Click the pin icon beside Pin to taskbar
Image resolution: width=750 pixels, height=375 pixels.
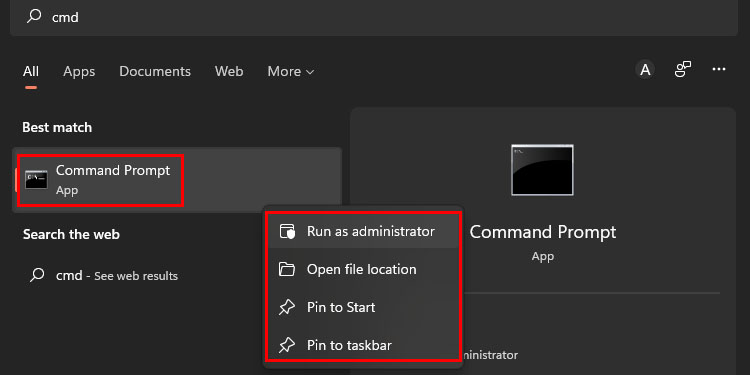[287, 345]
